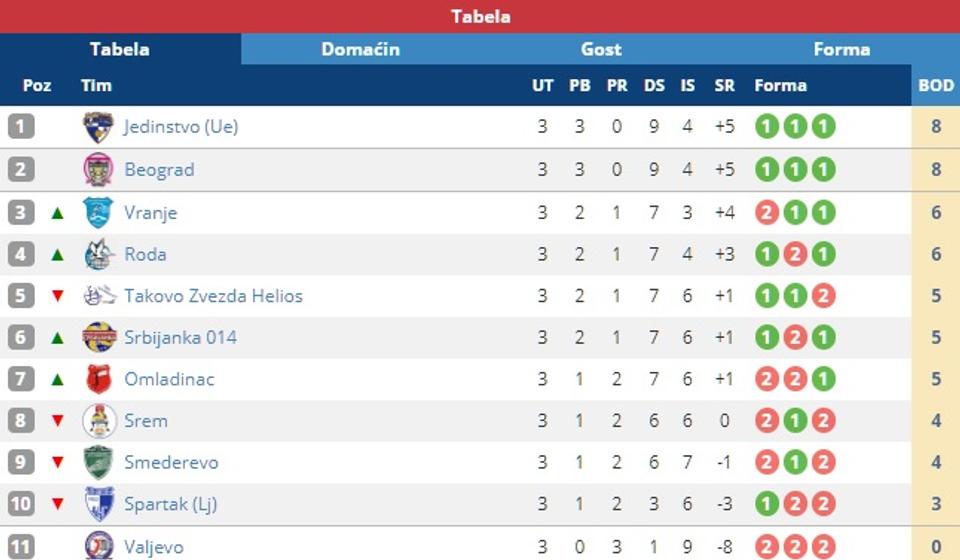The image size is (960, 560).
Task: Click the Spartak (Lj) team crest
Action: tap(98, 504)
